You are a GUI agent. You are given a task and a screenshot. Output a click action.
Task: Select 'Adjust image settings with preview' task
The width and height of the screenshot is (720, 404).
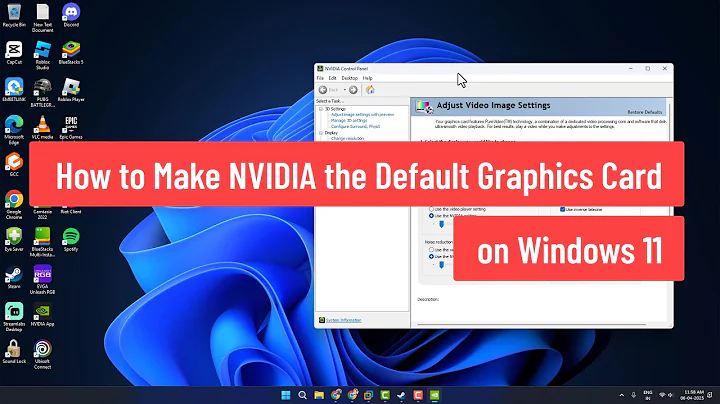tap(362, 114)
